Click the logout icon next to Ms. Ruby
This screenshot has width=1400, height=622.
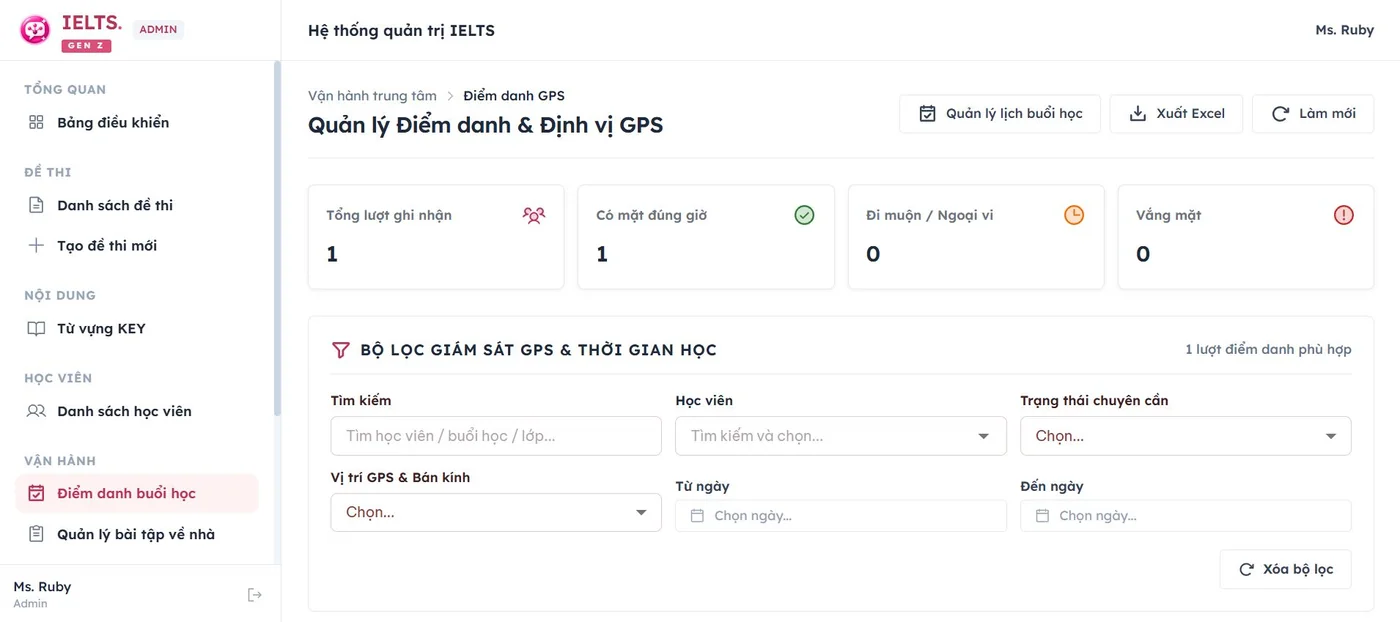(x=255, y=595)
